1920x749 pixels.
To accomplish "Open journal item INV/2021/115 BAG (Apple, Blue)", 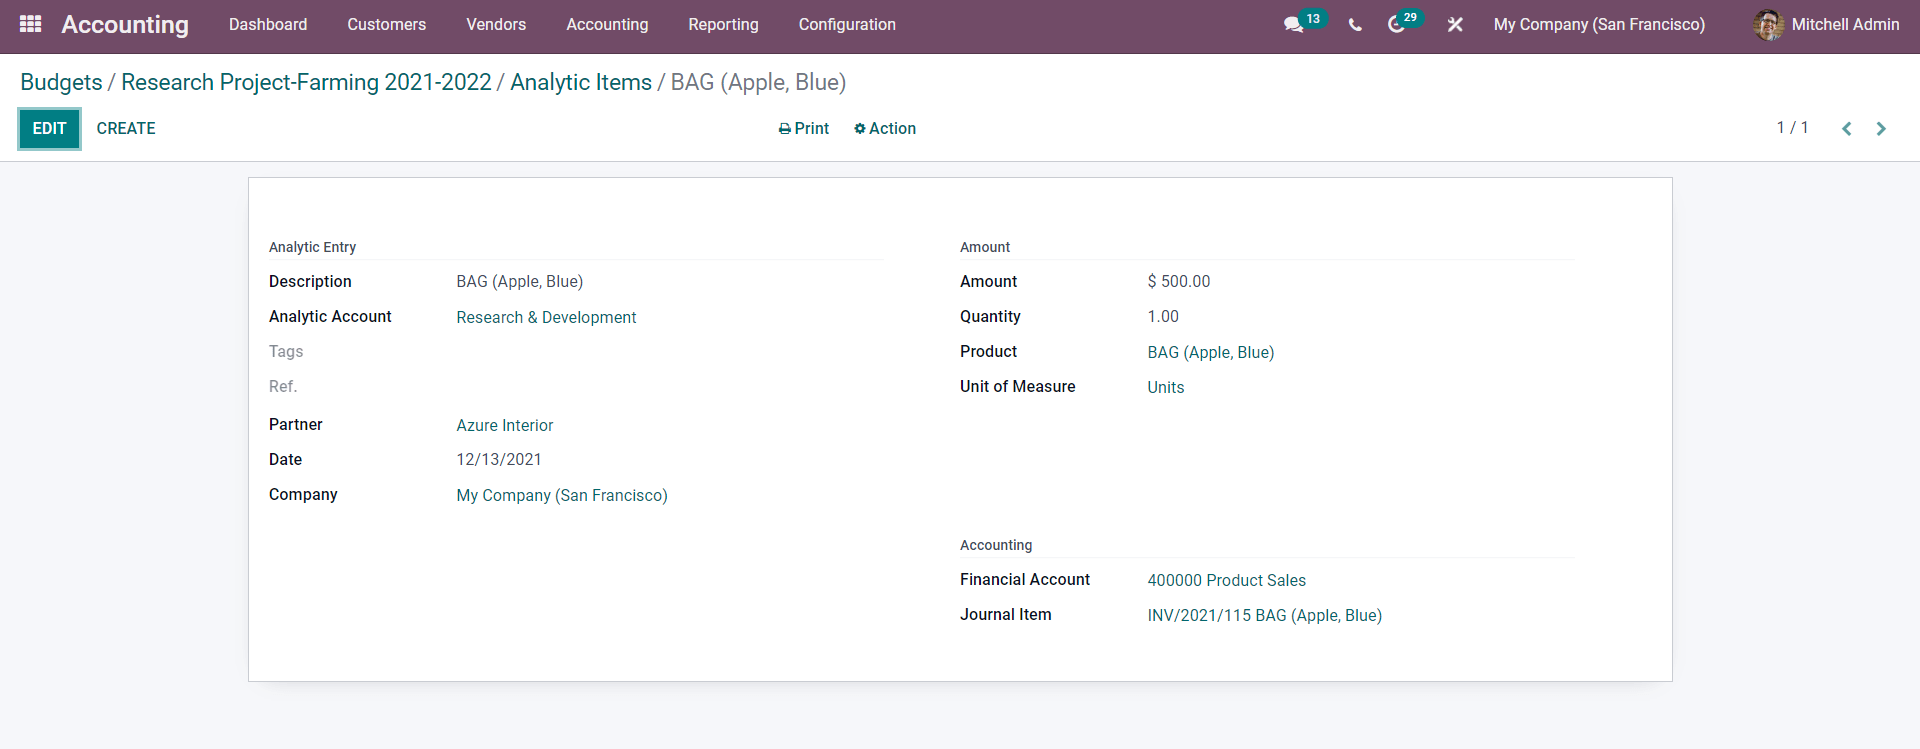I will [1264, 615].
